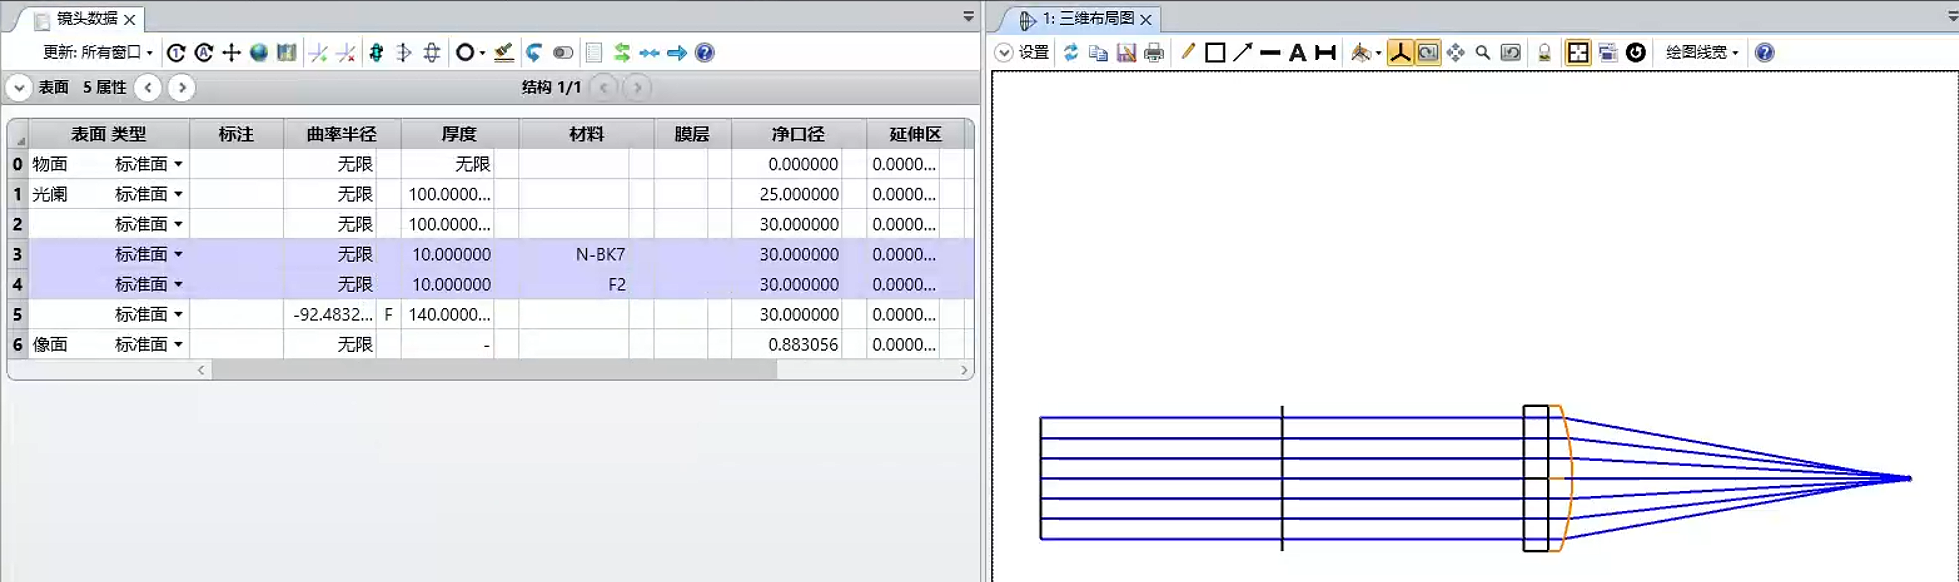Click the add-fold-mirror icon with green plus

coord(319,53)
